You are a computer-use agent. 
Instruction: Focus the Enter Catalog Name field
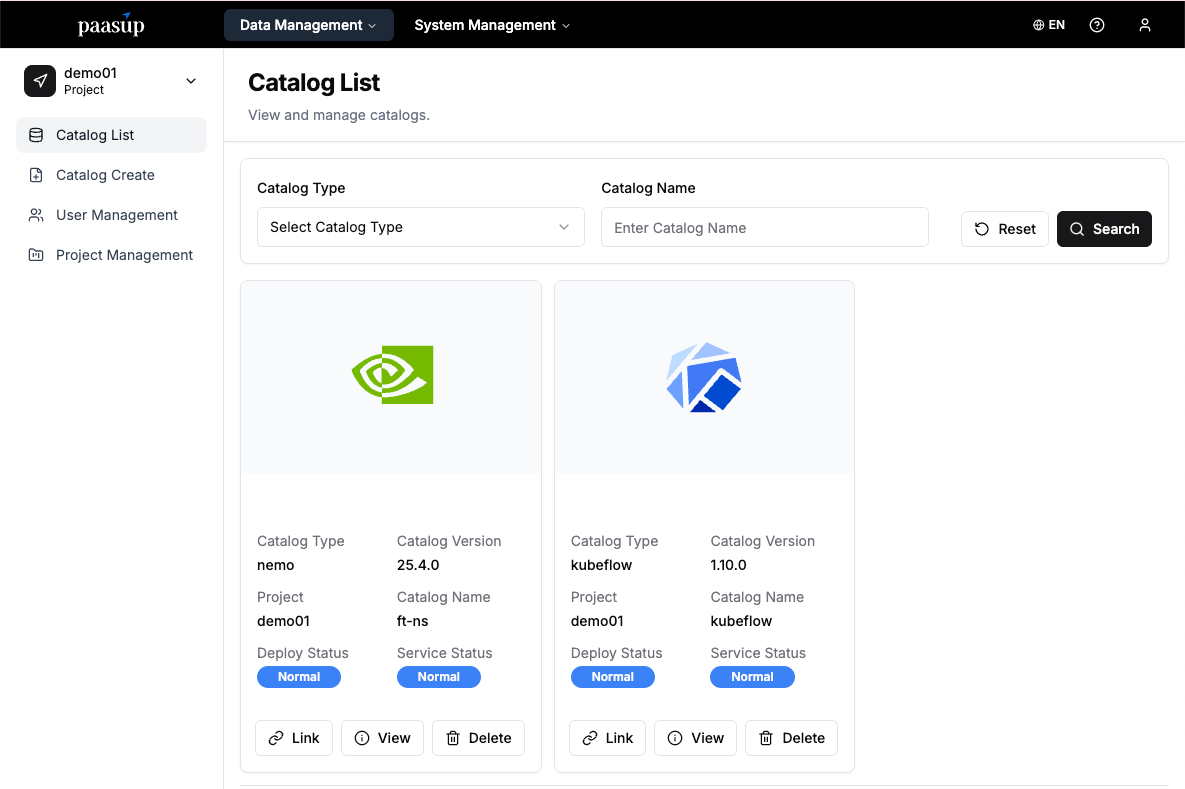click(x=764, y=227)
